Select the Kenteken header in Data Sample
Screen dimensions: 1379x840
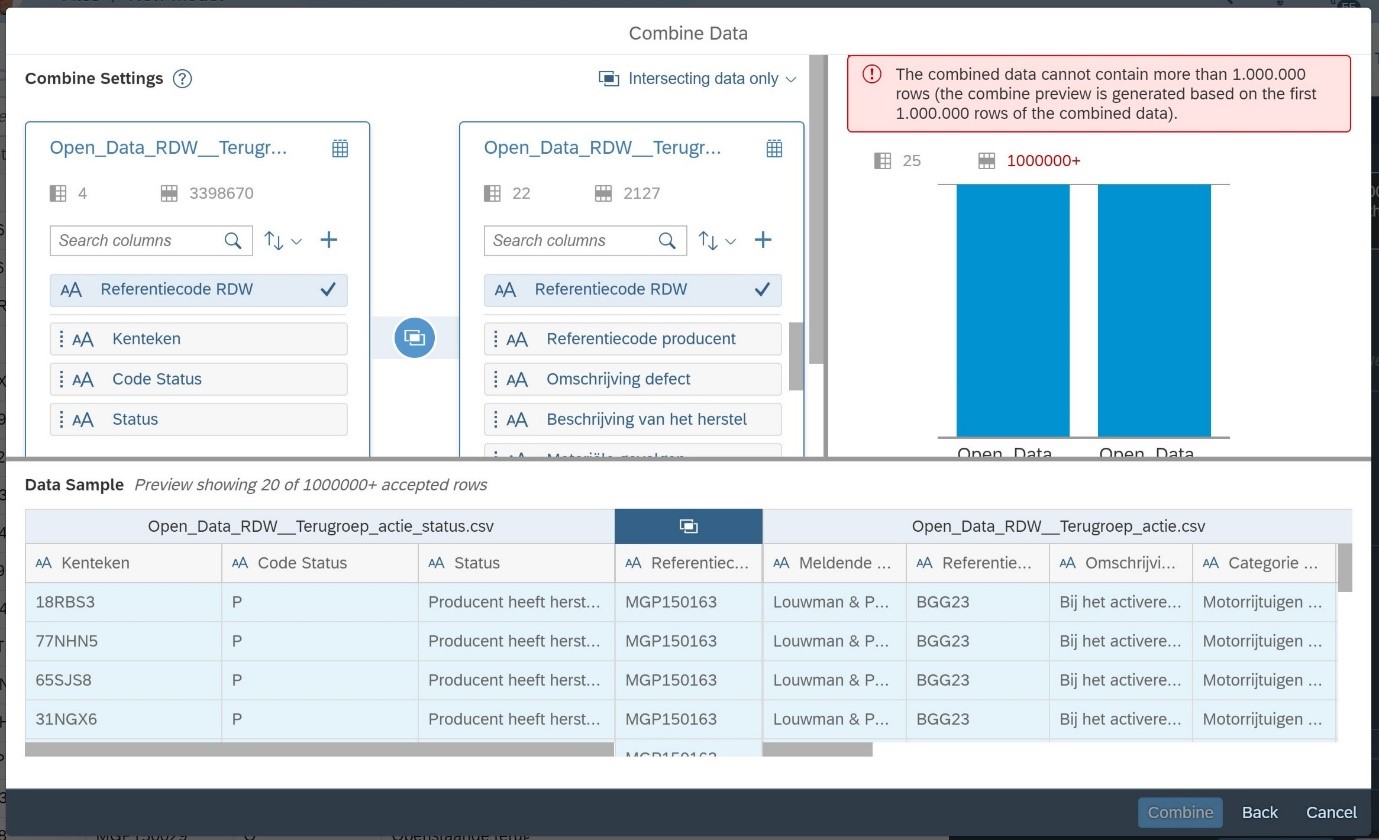coord(123,563)
